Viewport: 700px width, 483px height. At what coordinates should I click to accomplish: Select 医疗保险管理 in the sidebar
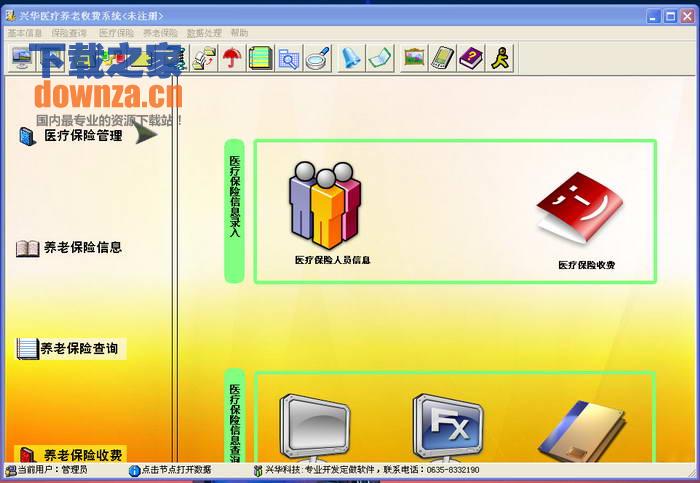click(83, 135)
